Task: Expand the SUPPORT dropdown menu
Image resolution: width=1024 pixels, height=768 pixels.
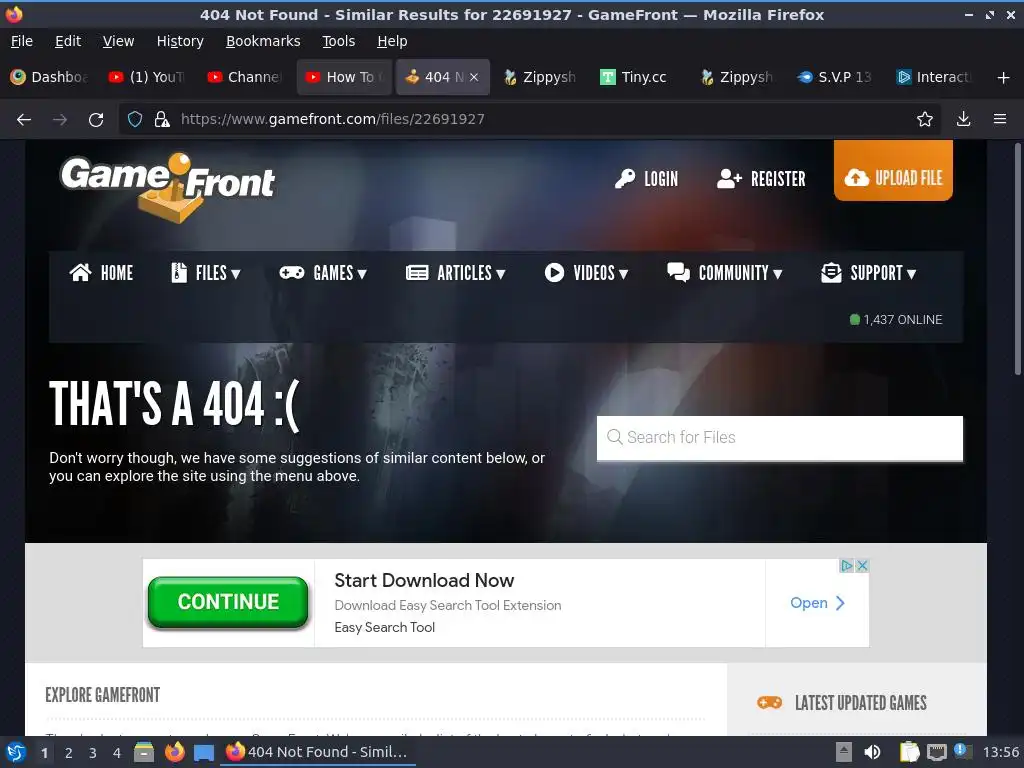Action: coord(869,272)
